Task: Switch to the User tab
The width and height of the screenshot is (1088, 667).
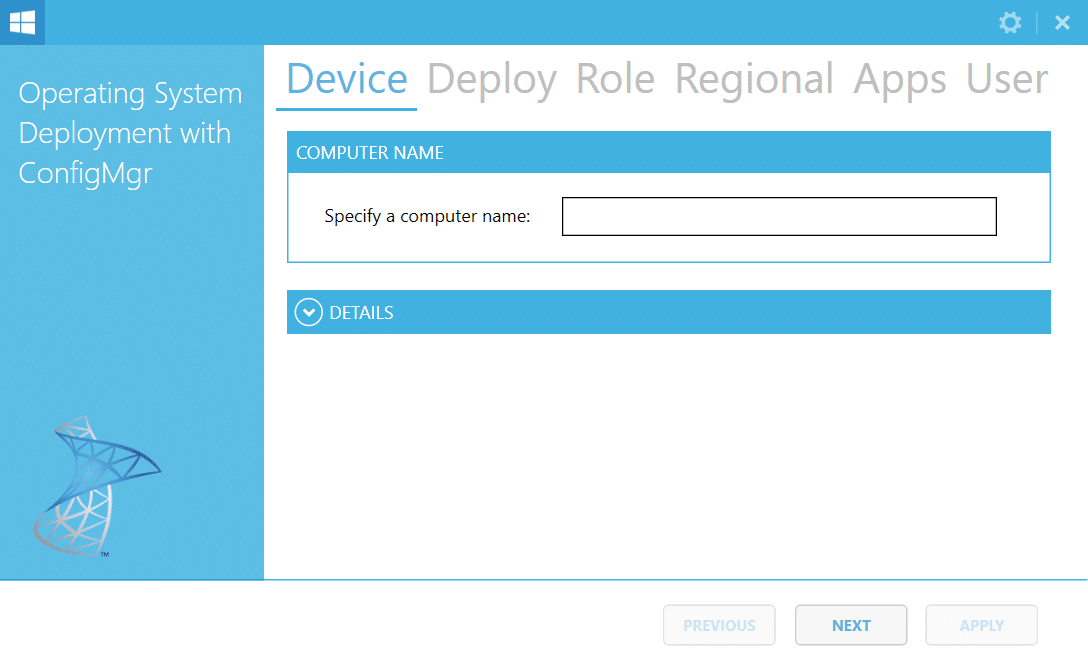Action: [1006, 80]
